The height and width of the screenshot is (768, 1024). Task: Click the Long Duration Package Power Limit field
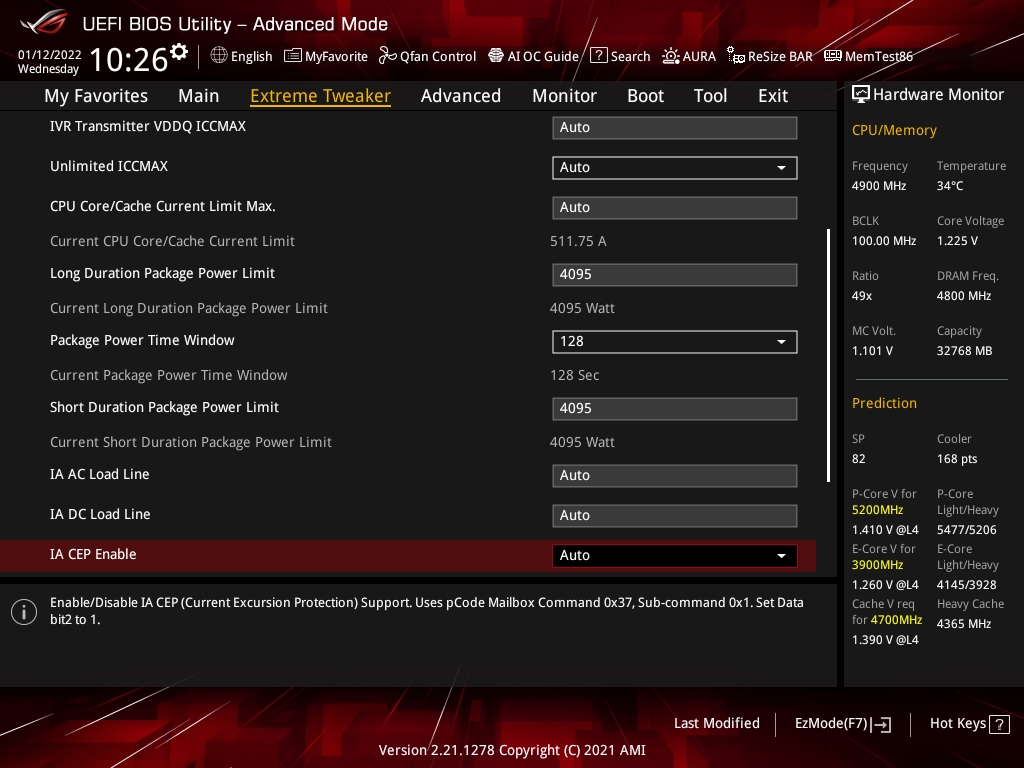(674, 275)
